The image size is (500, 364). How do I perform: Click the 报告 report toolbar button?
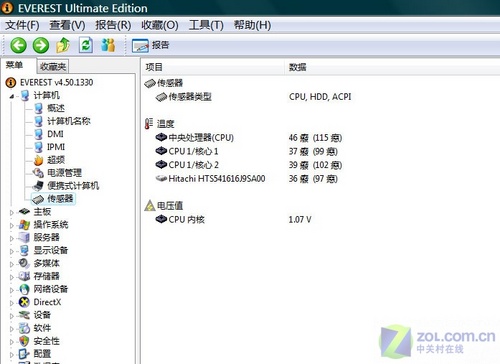(151, 45)
